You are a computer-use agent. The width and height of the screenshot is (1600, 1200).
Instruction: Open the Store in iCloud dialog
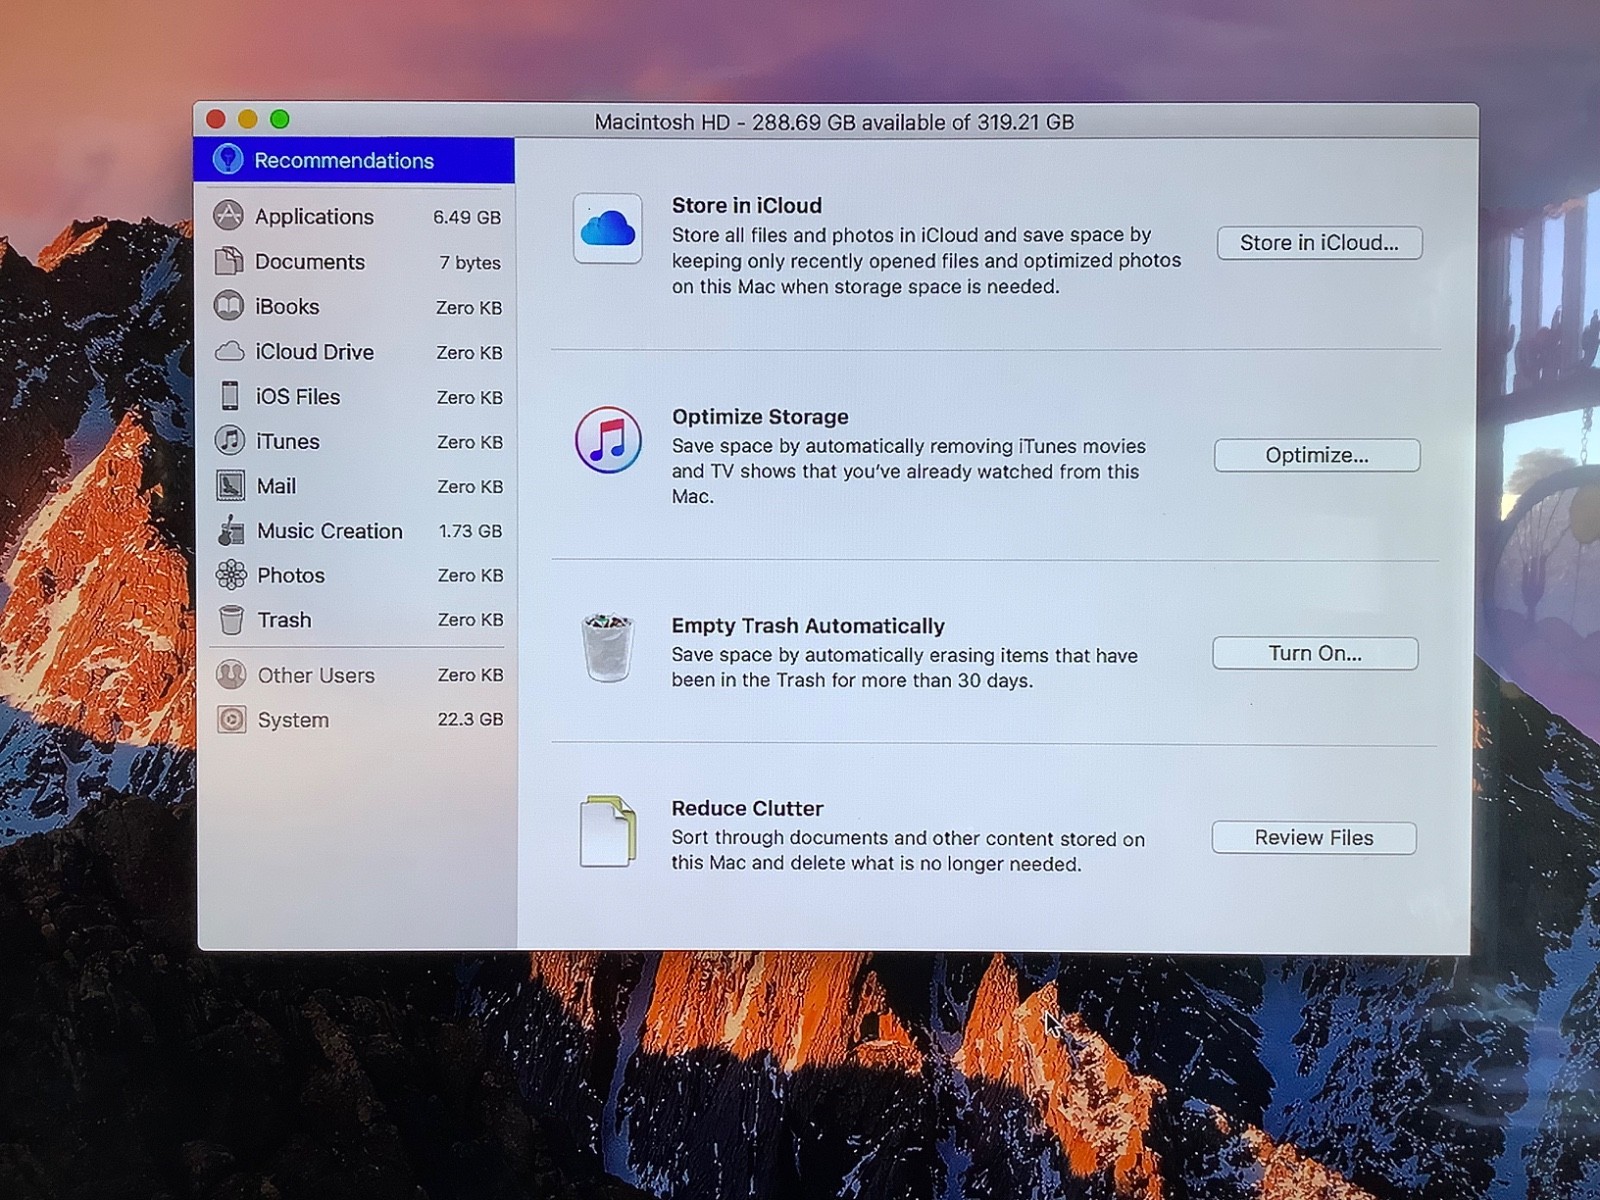[x=1319, y=243]
